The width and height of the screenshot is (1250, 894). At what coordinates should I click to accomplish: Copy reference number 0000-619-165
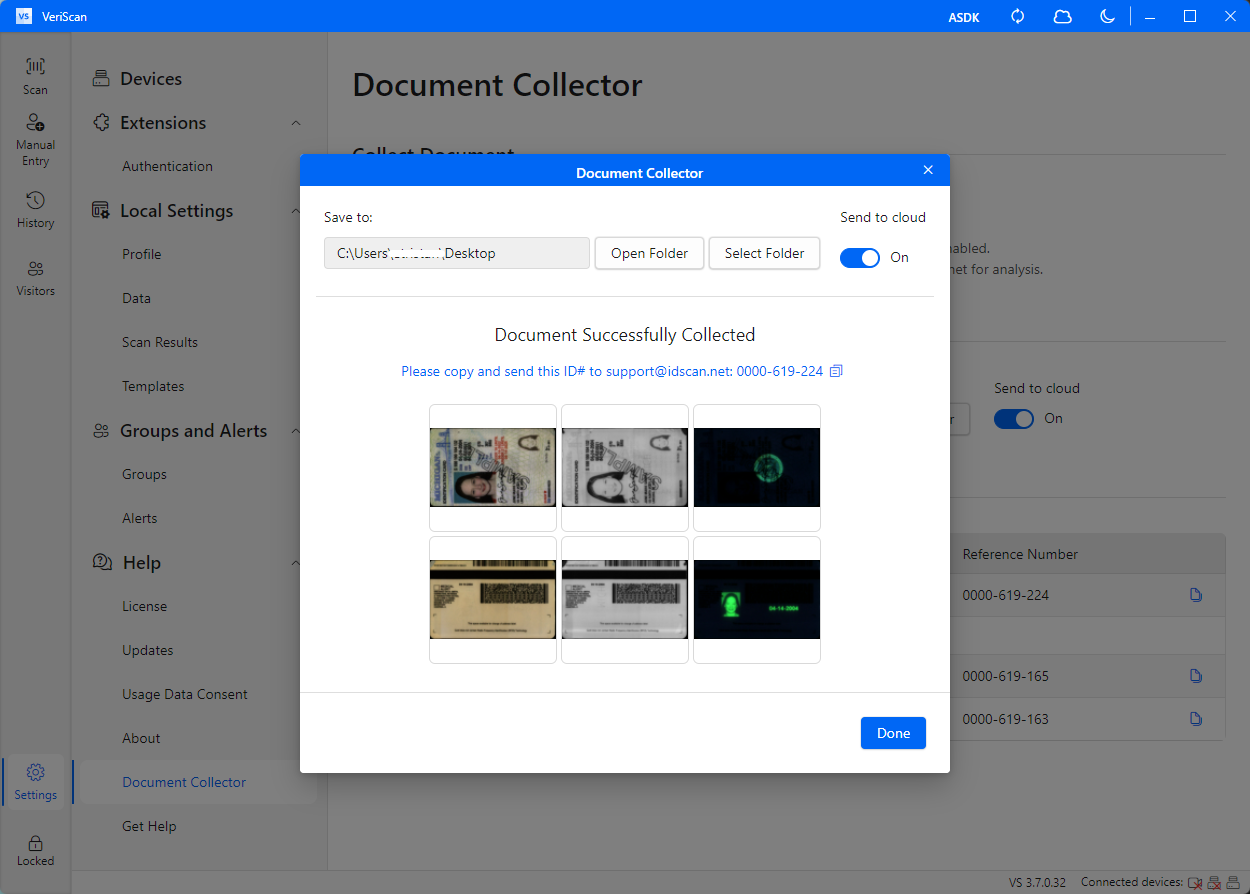(x=1196, y=676)
